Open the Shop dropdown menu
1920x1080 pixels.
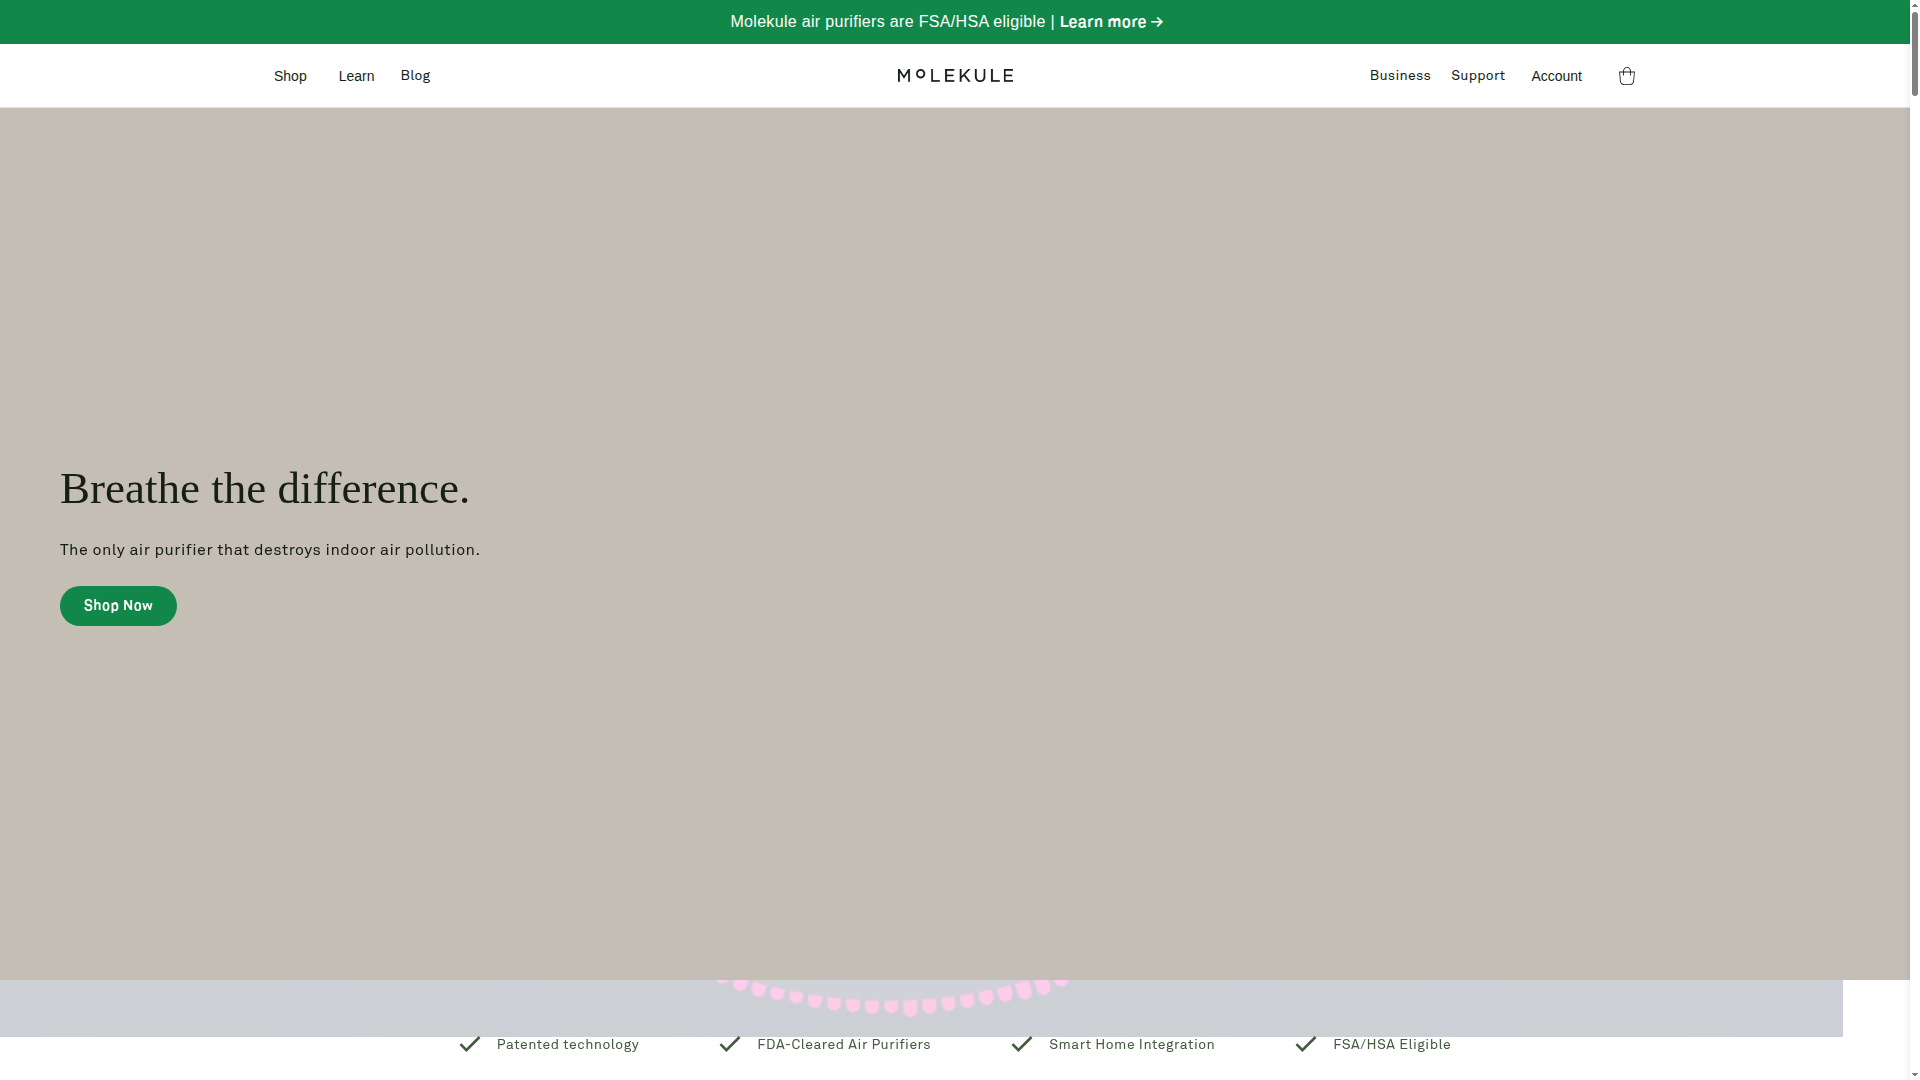click(290, 76)
